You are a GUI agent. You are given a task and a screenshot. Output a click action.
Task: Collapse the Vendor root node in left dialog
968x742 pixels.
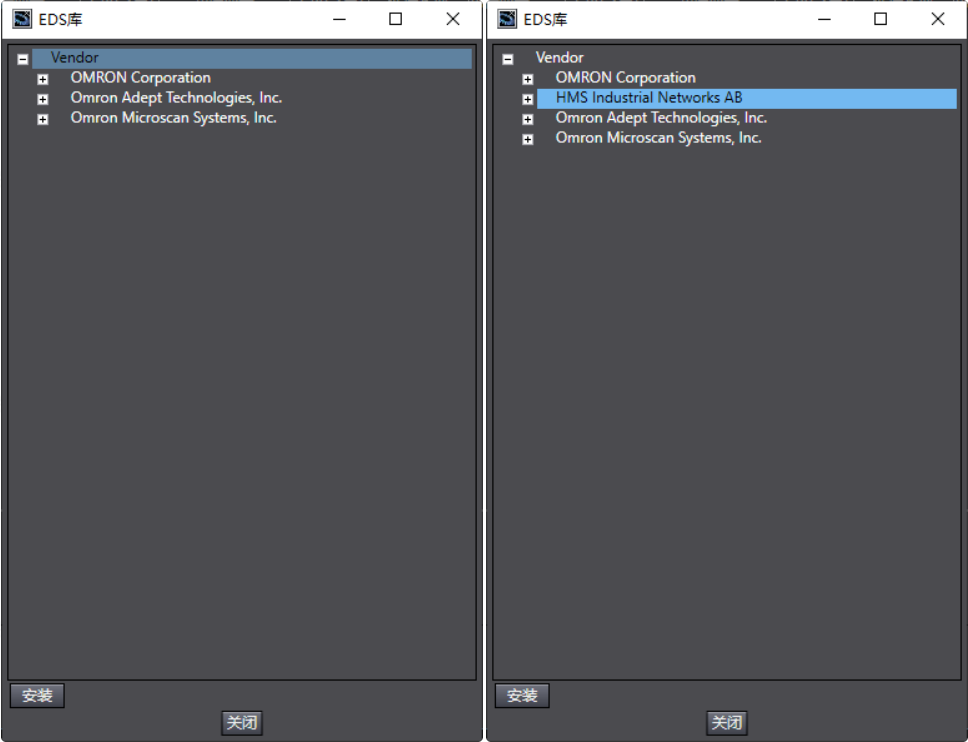(22, 58)
